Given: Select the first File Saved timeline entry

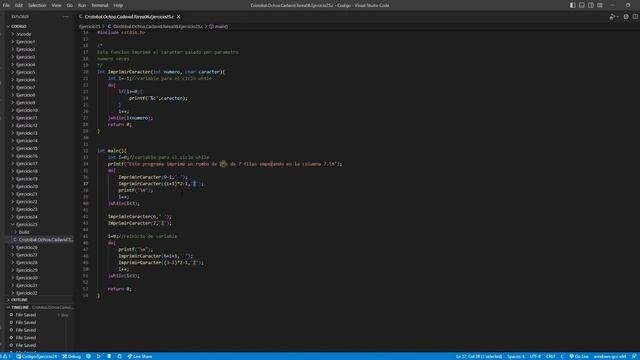Looking at the screenshot, I should 26,315.
